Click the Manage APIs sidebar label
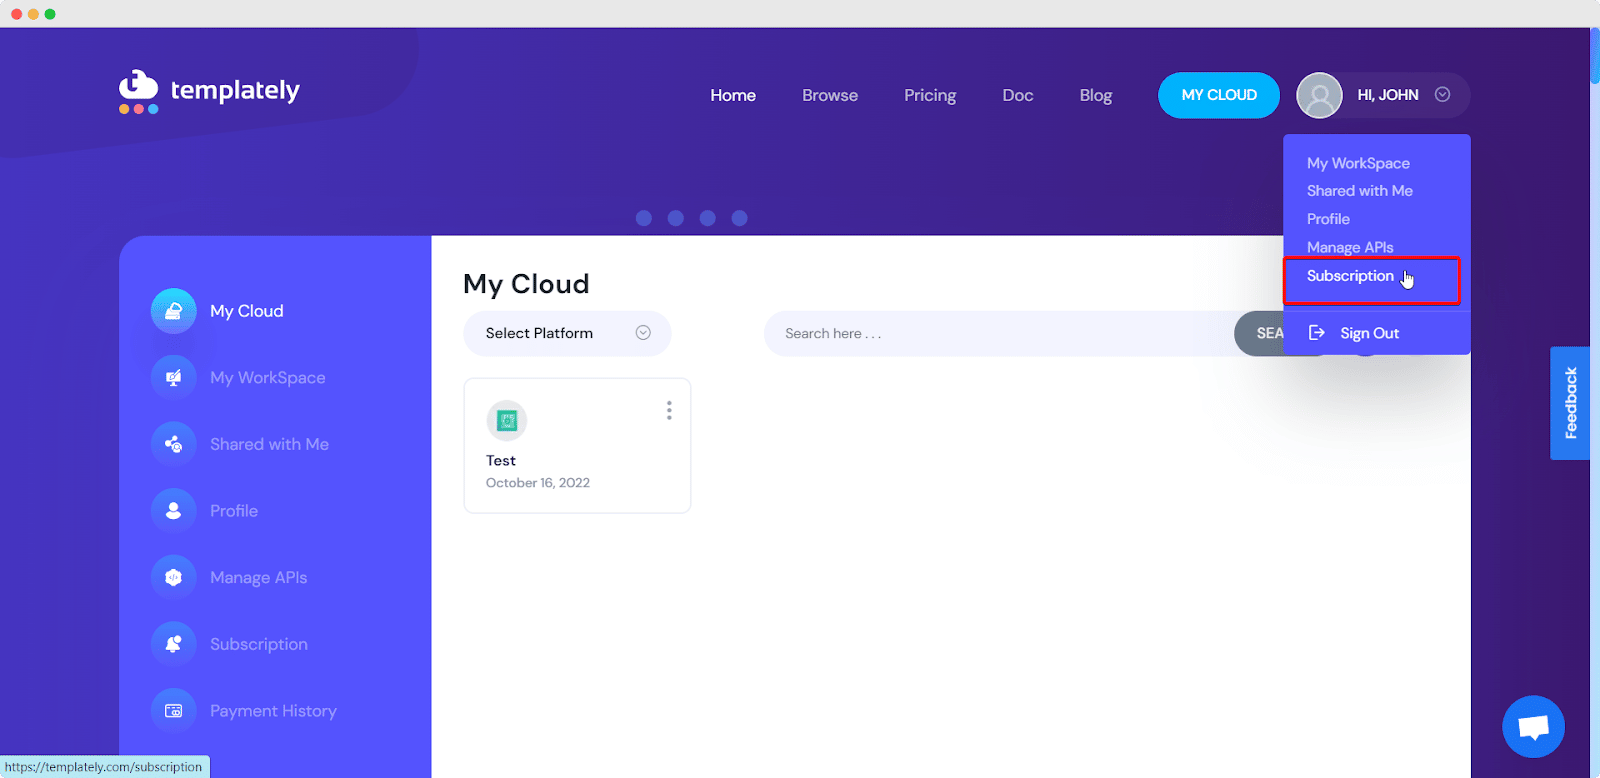This screenshot has width=1600, height=778. [x=258, y=577]
